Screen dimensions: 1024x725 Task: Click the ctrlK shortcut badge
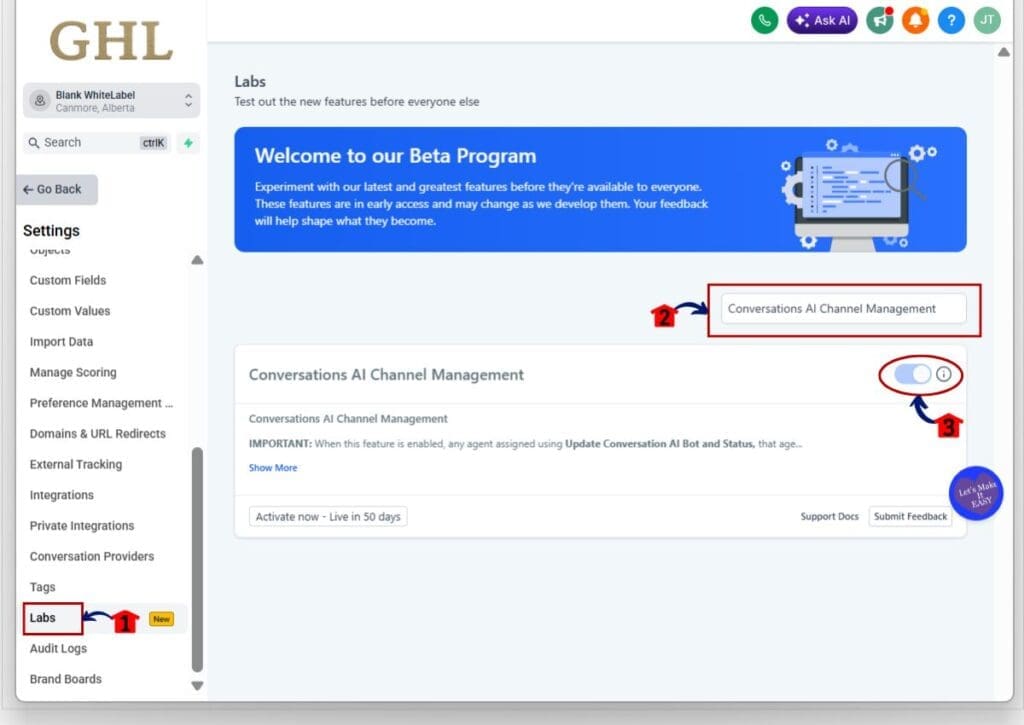click(153, 143)
